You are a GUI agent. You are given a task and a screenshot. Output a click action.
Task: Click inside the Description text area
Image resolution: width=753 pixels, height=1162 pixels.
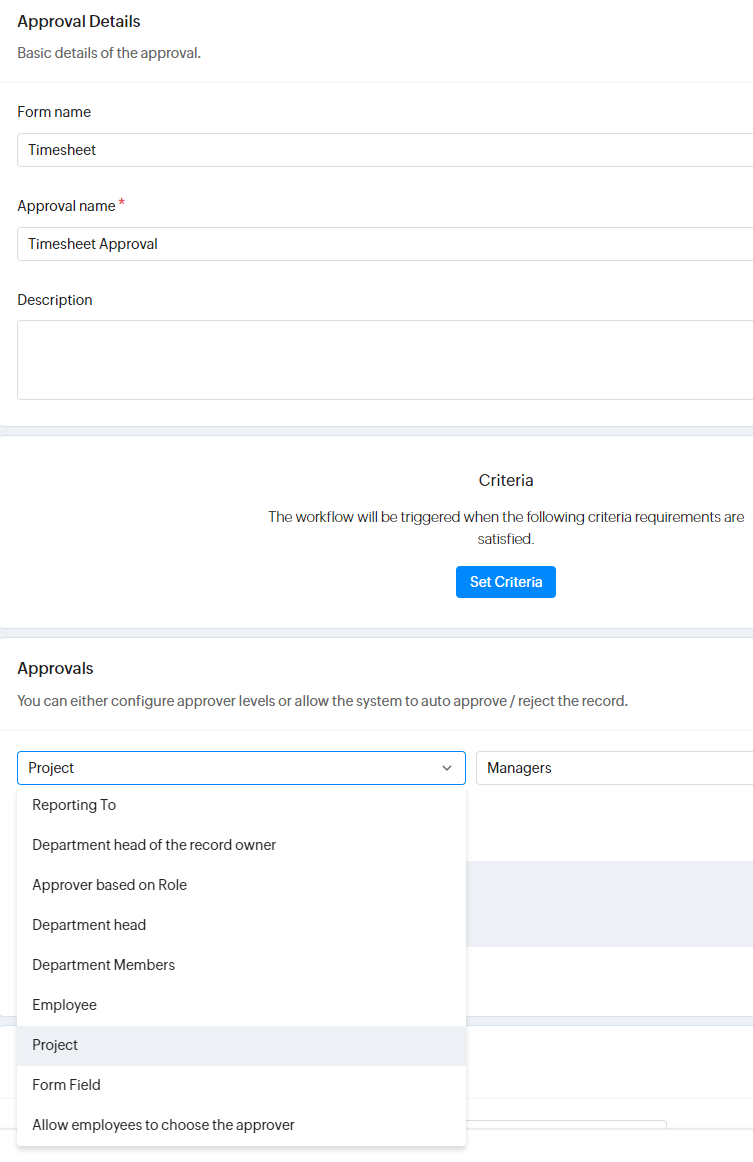click(x=385, y=360)
